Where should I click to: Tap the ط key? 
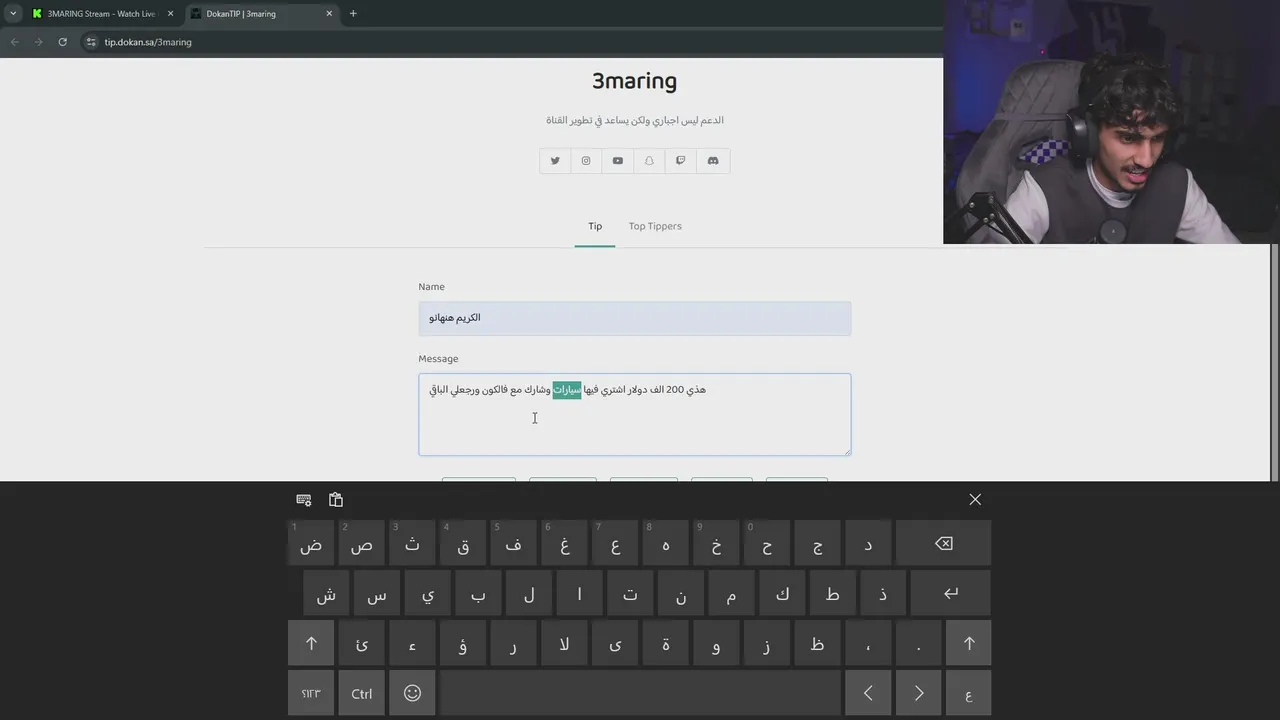tap(832, 593)
